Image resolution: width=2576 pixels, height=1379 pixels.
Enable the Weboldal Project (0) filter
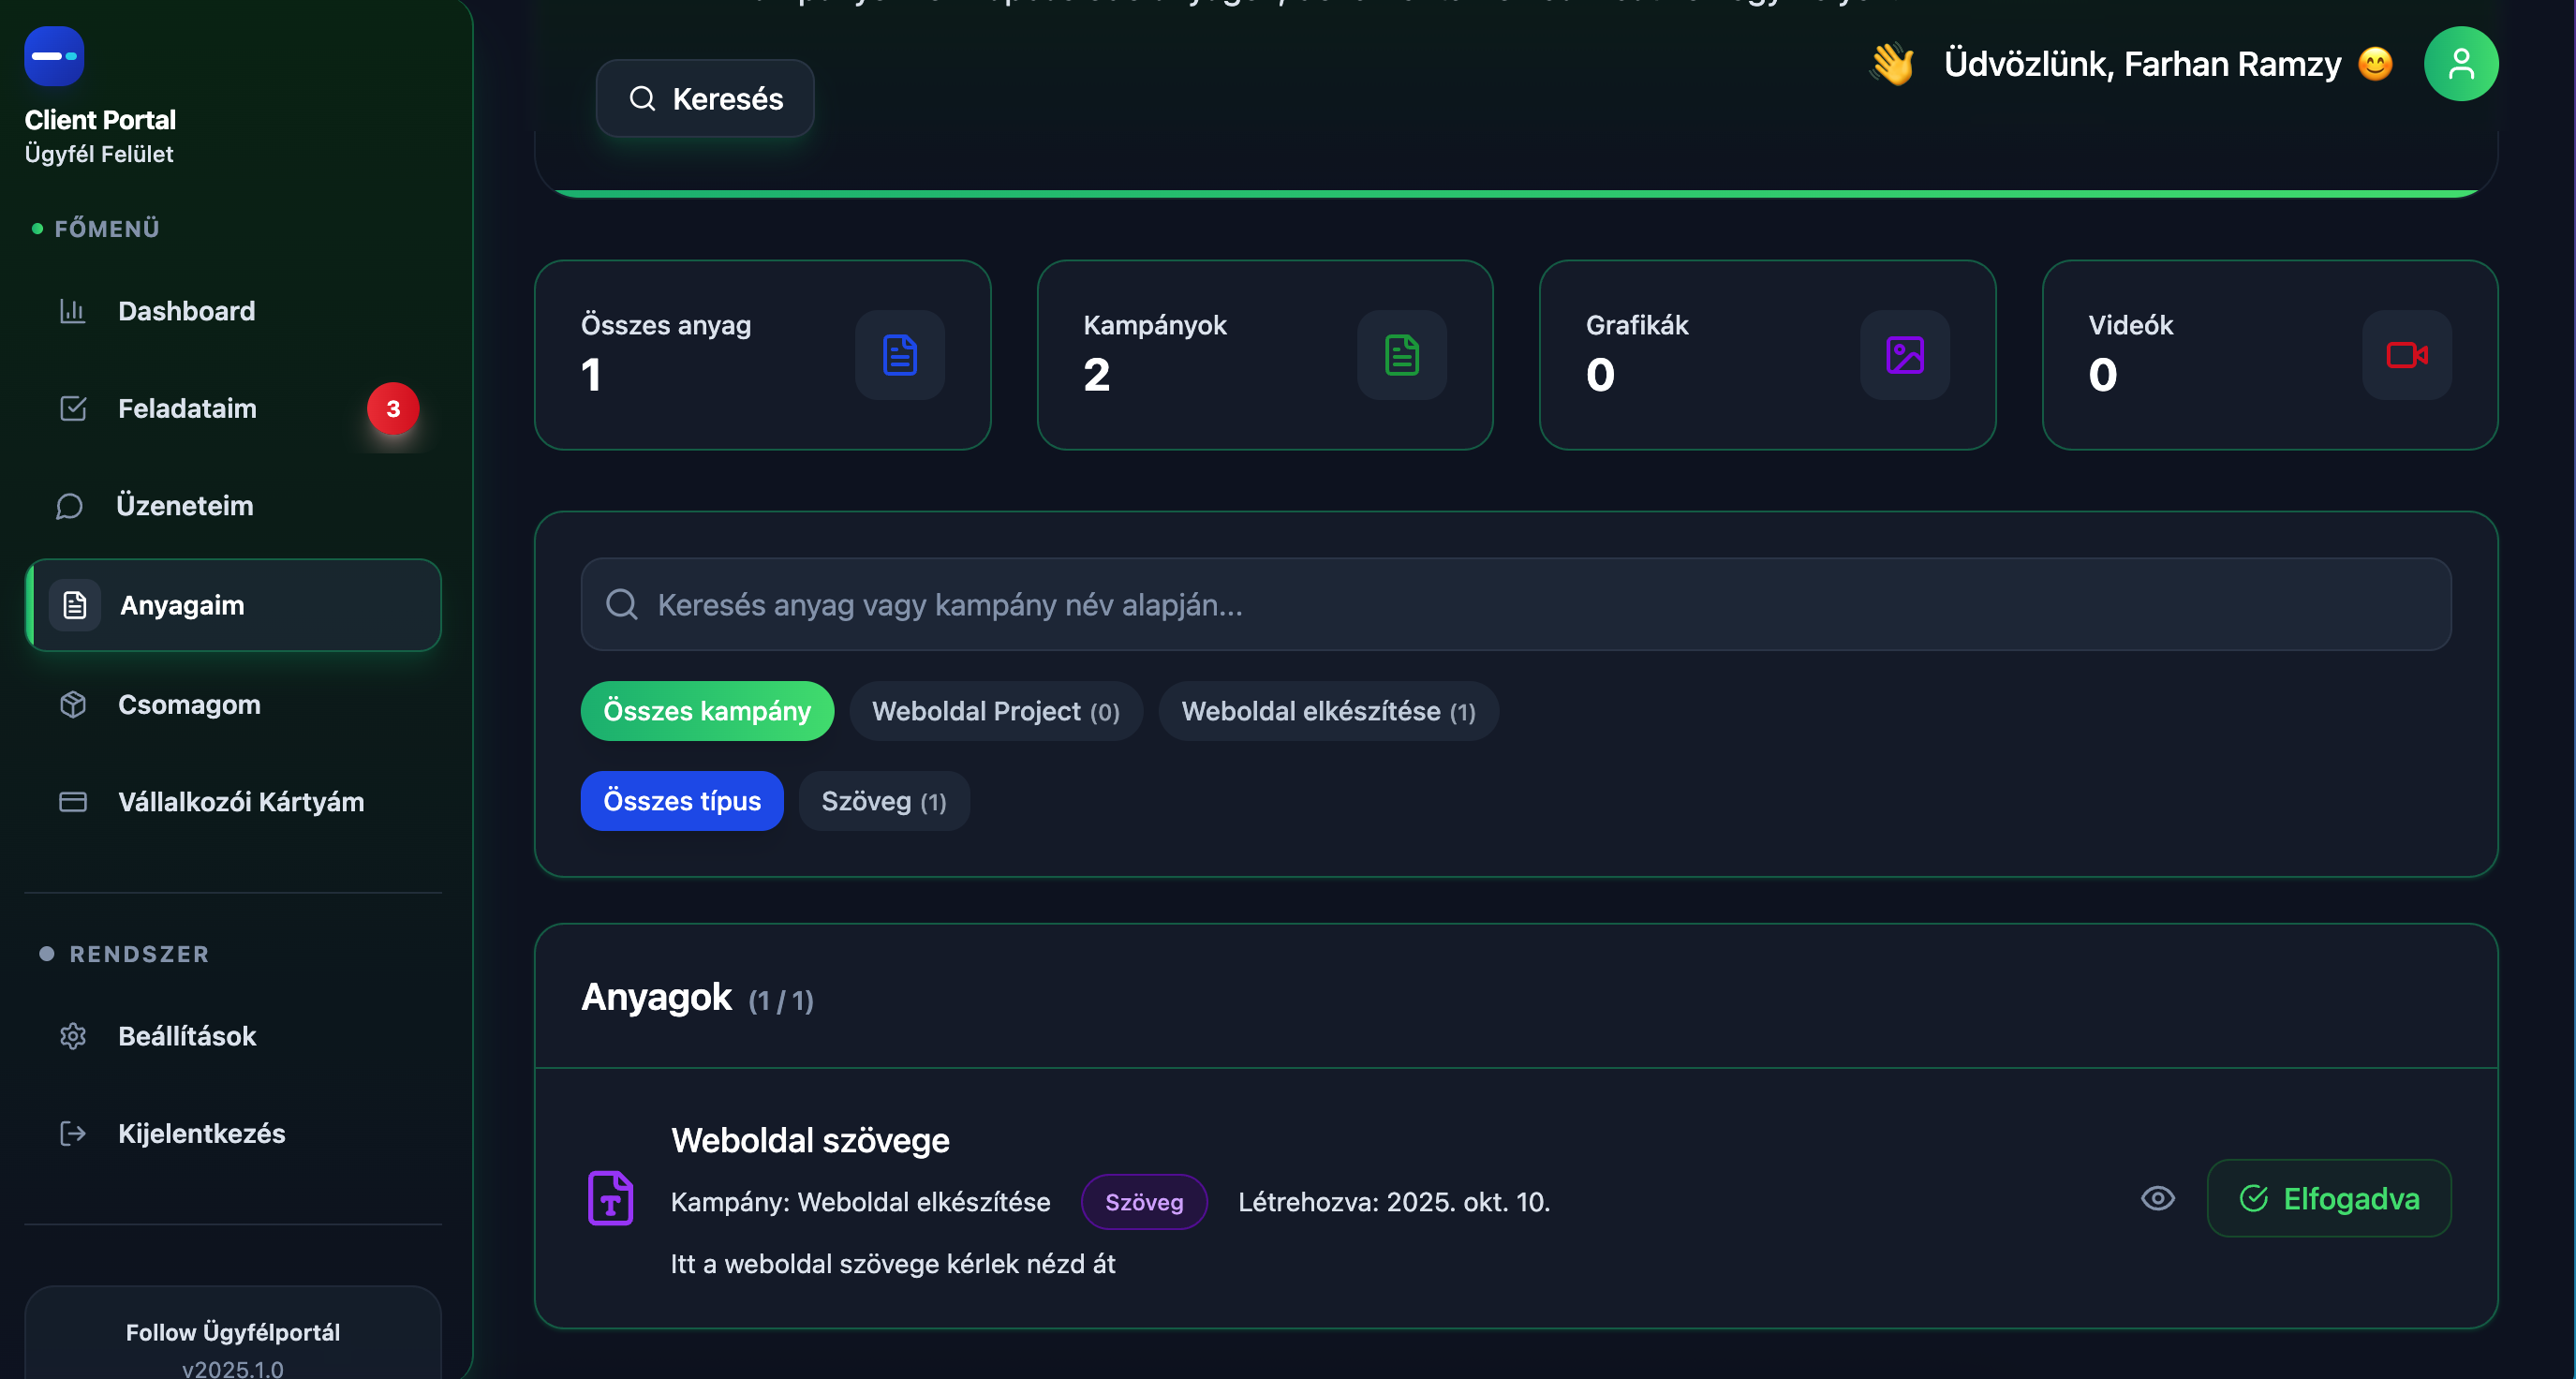995,711
